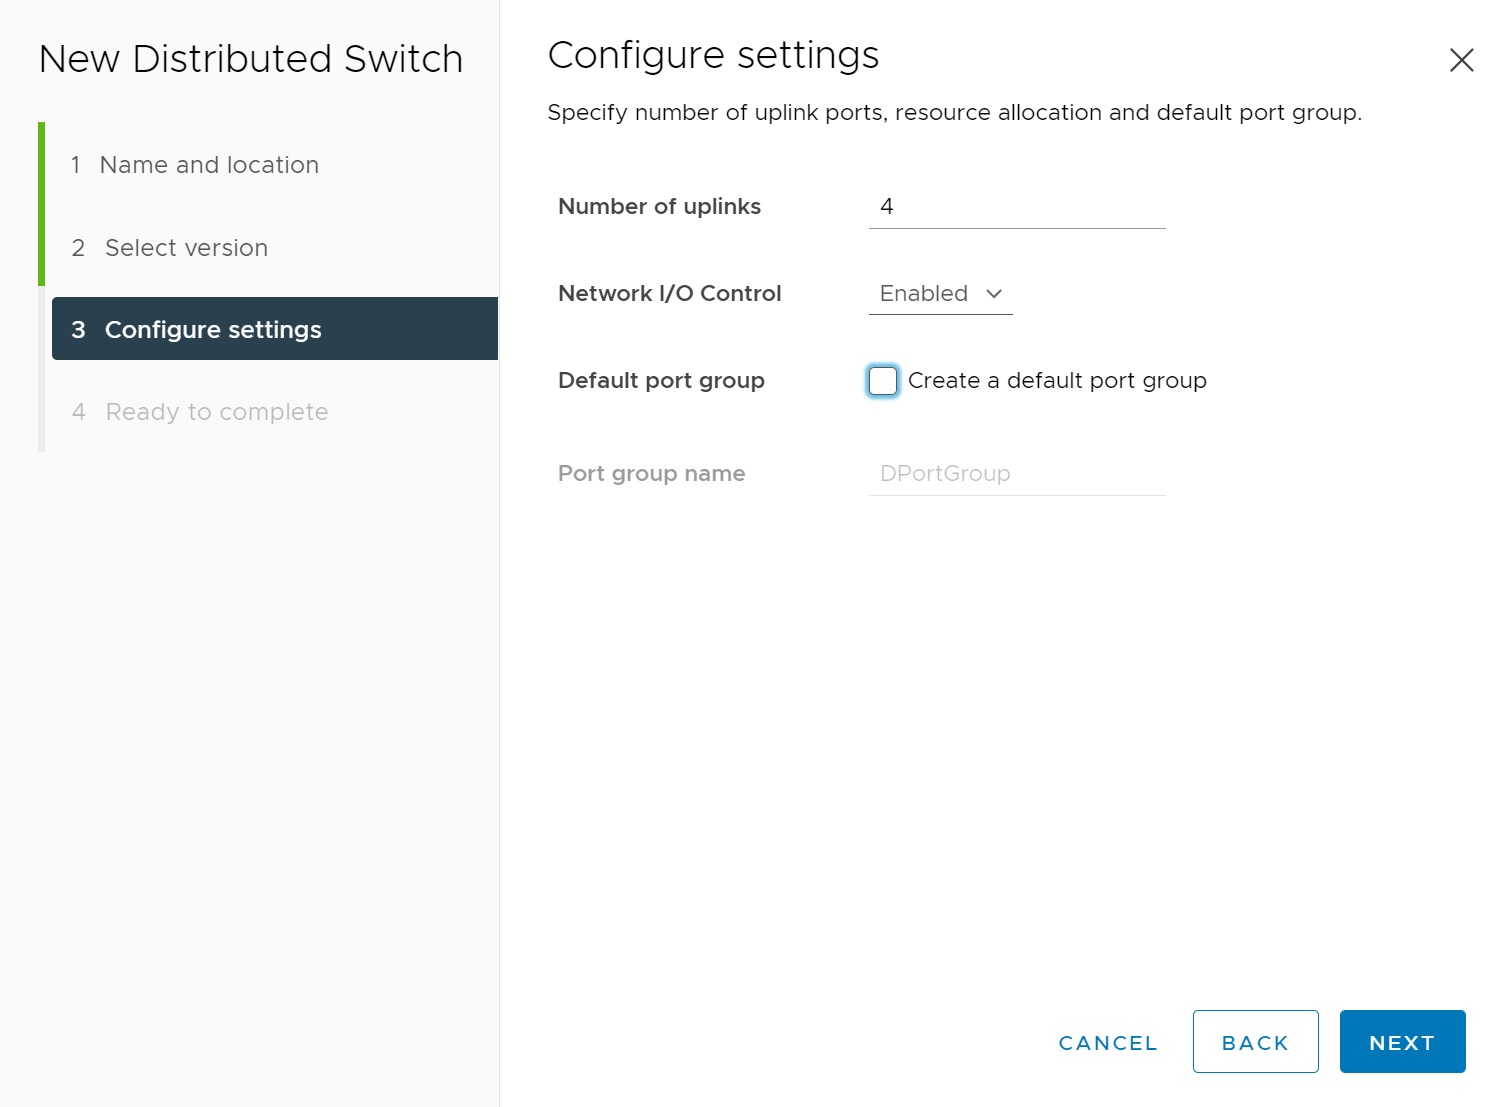Image resolution: width=1502 pixels, height=1107 pixels.
Task: Proceed with the NEXT button
Action: click(x=1402, y=1042)
